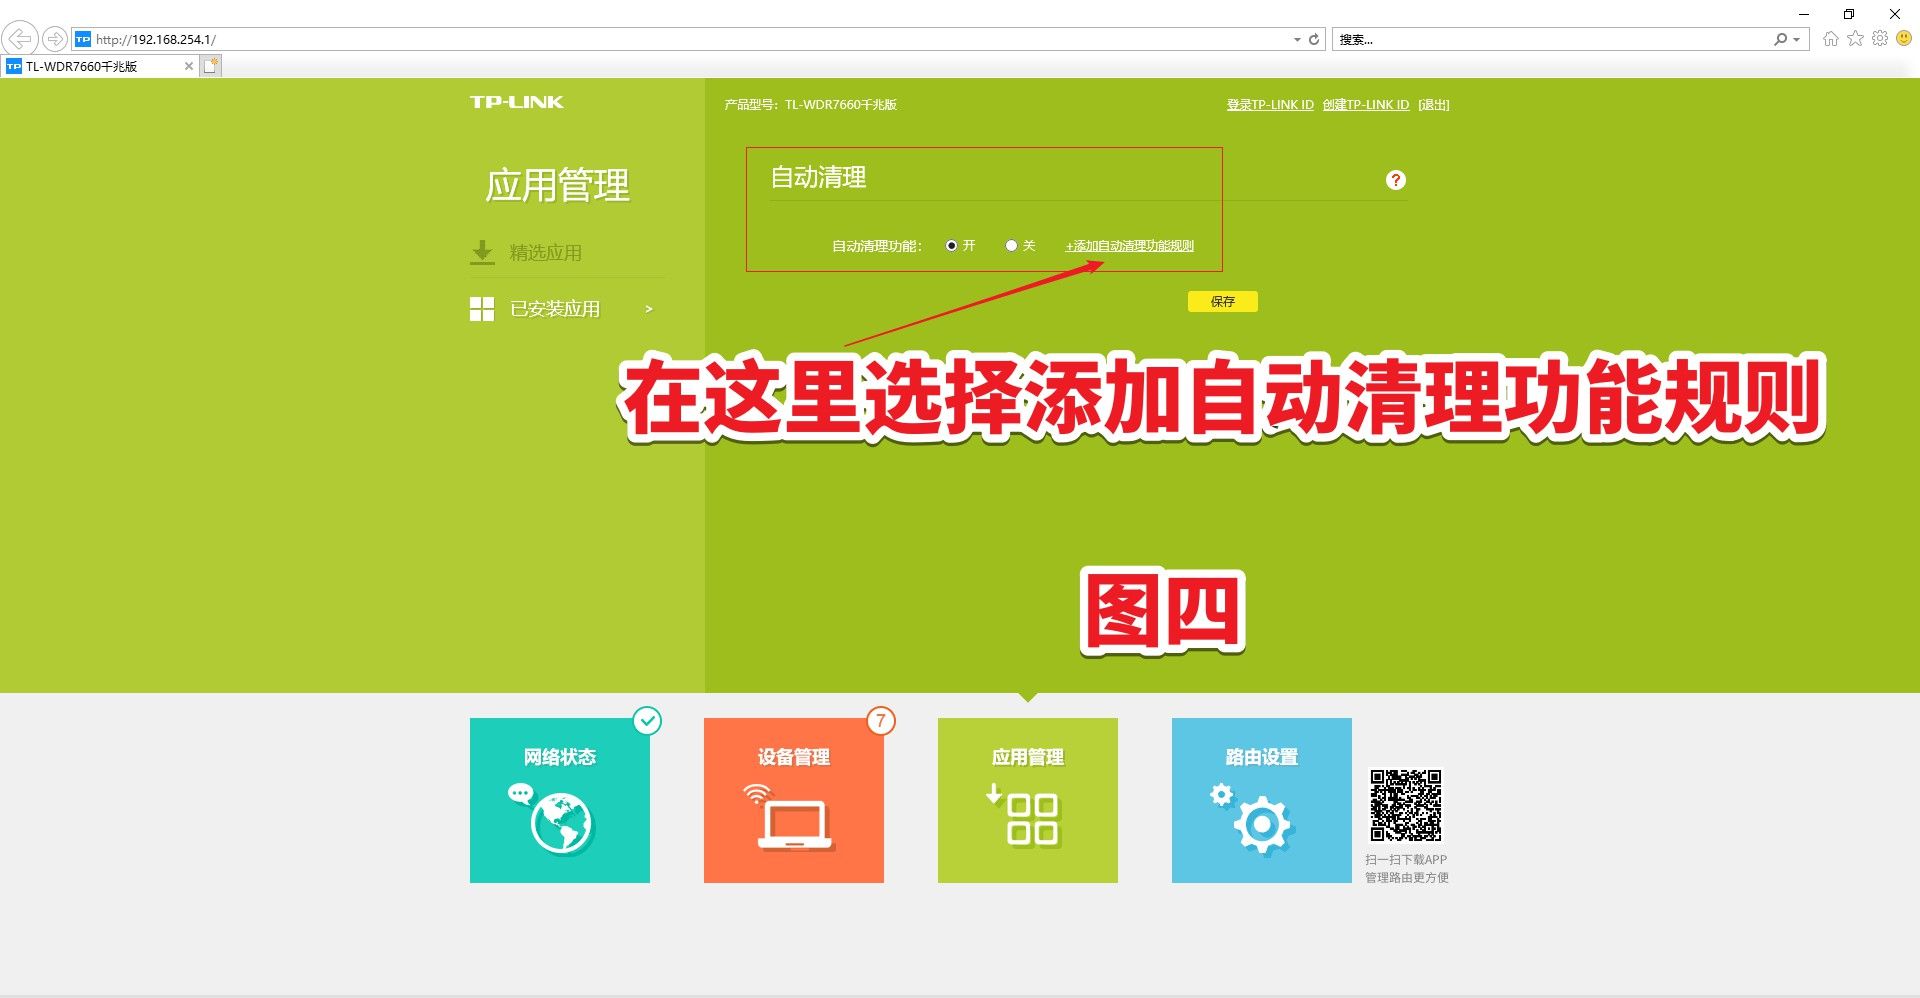
Task: Click the QR code for app download
Action: coord(1406,805)
